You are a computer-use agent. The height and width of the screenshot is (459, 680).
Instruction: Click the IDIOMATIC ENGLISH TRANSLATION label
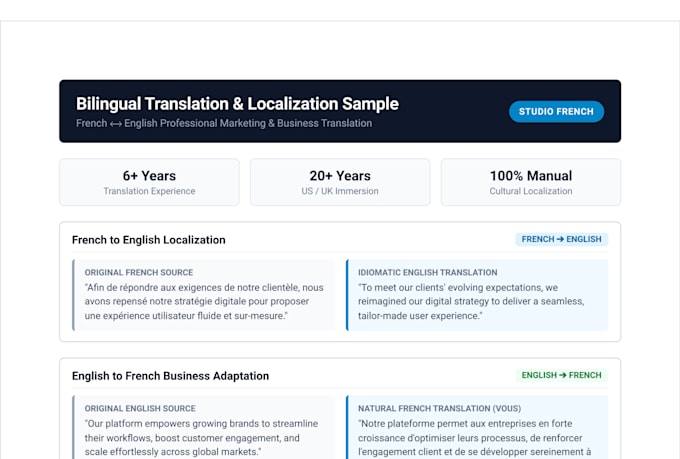coord(428,272)
